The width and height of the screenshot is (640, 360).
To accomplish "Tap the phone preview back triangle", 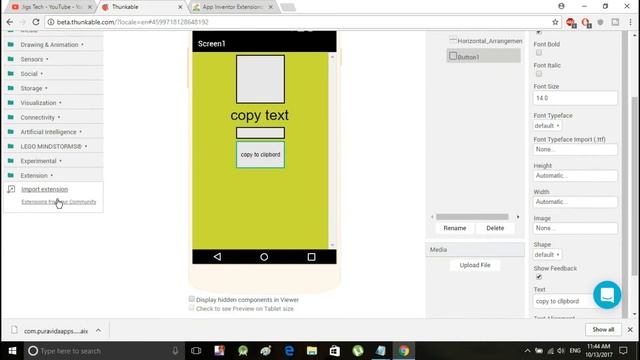I will pyautogui.click(x=217, y=257).
